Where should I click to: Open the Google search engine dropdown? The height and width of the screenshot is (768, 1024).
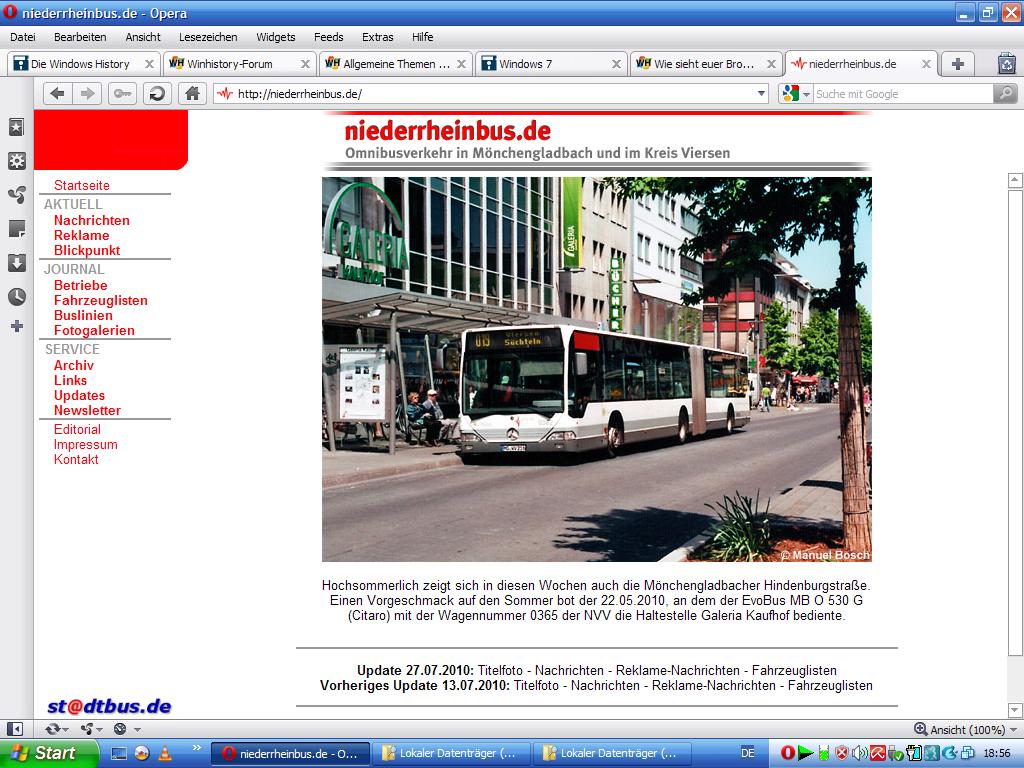795,94
